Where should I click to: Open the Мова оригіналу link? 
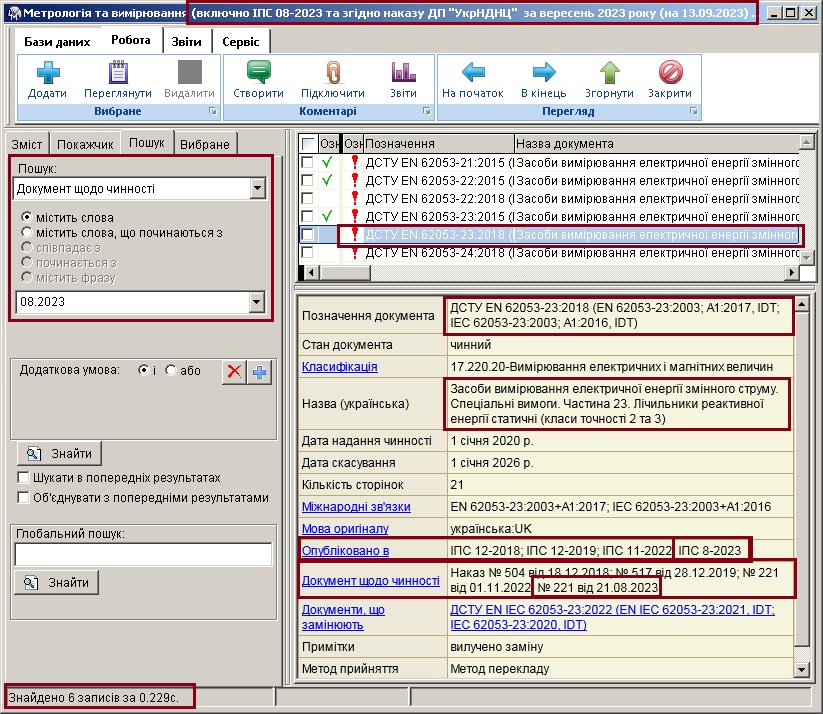[x=345, y=529]
